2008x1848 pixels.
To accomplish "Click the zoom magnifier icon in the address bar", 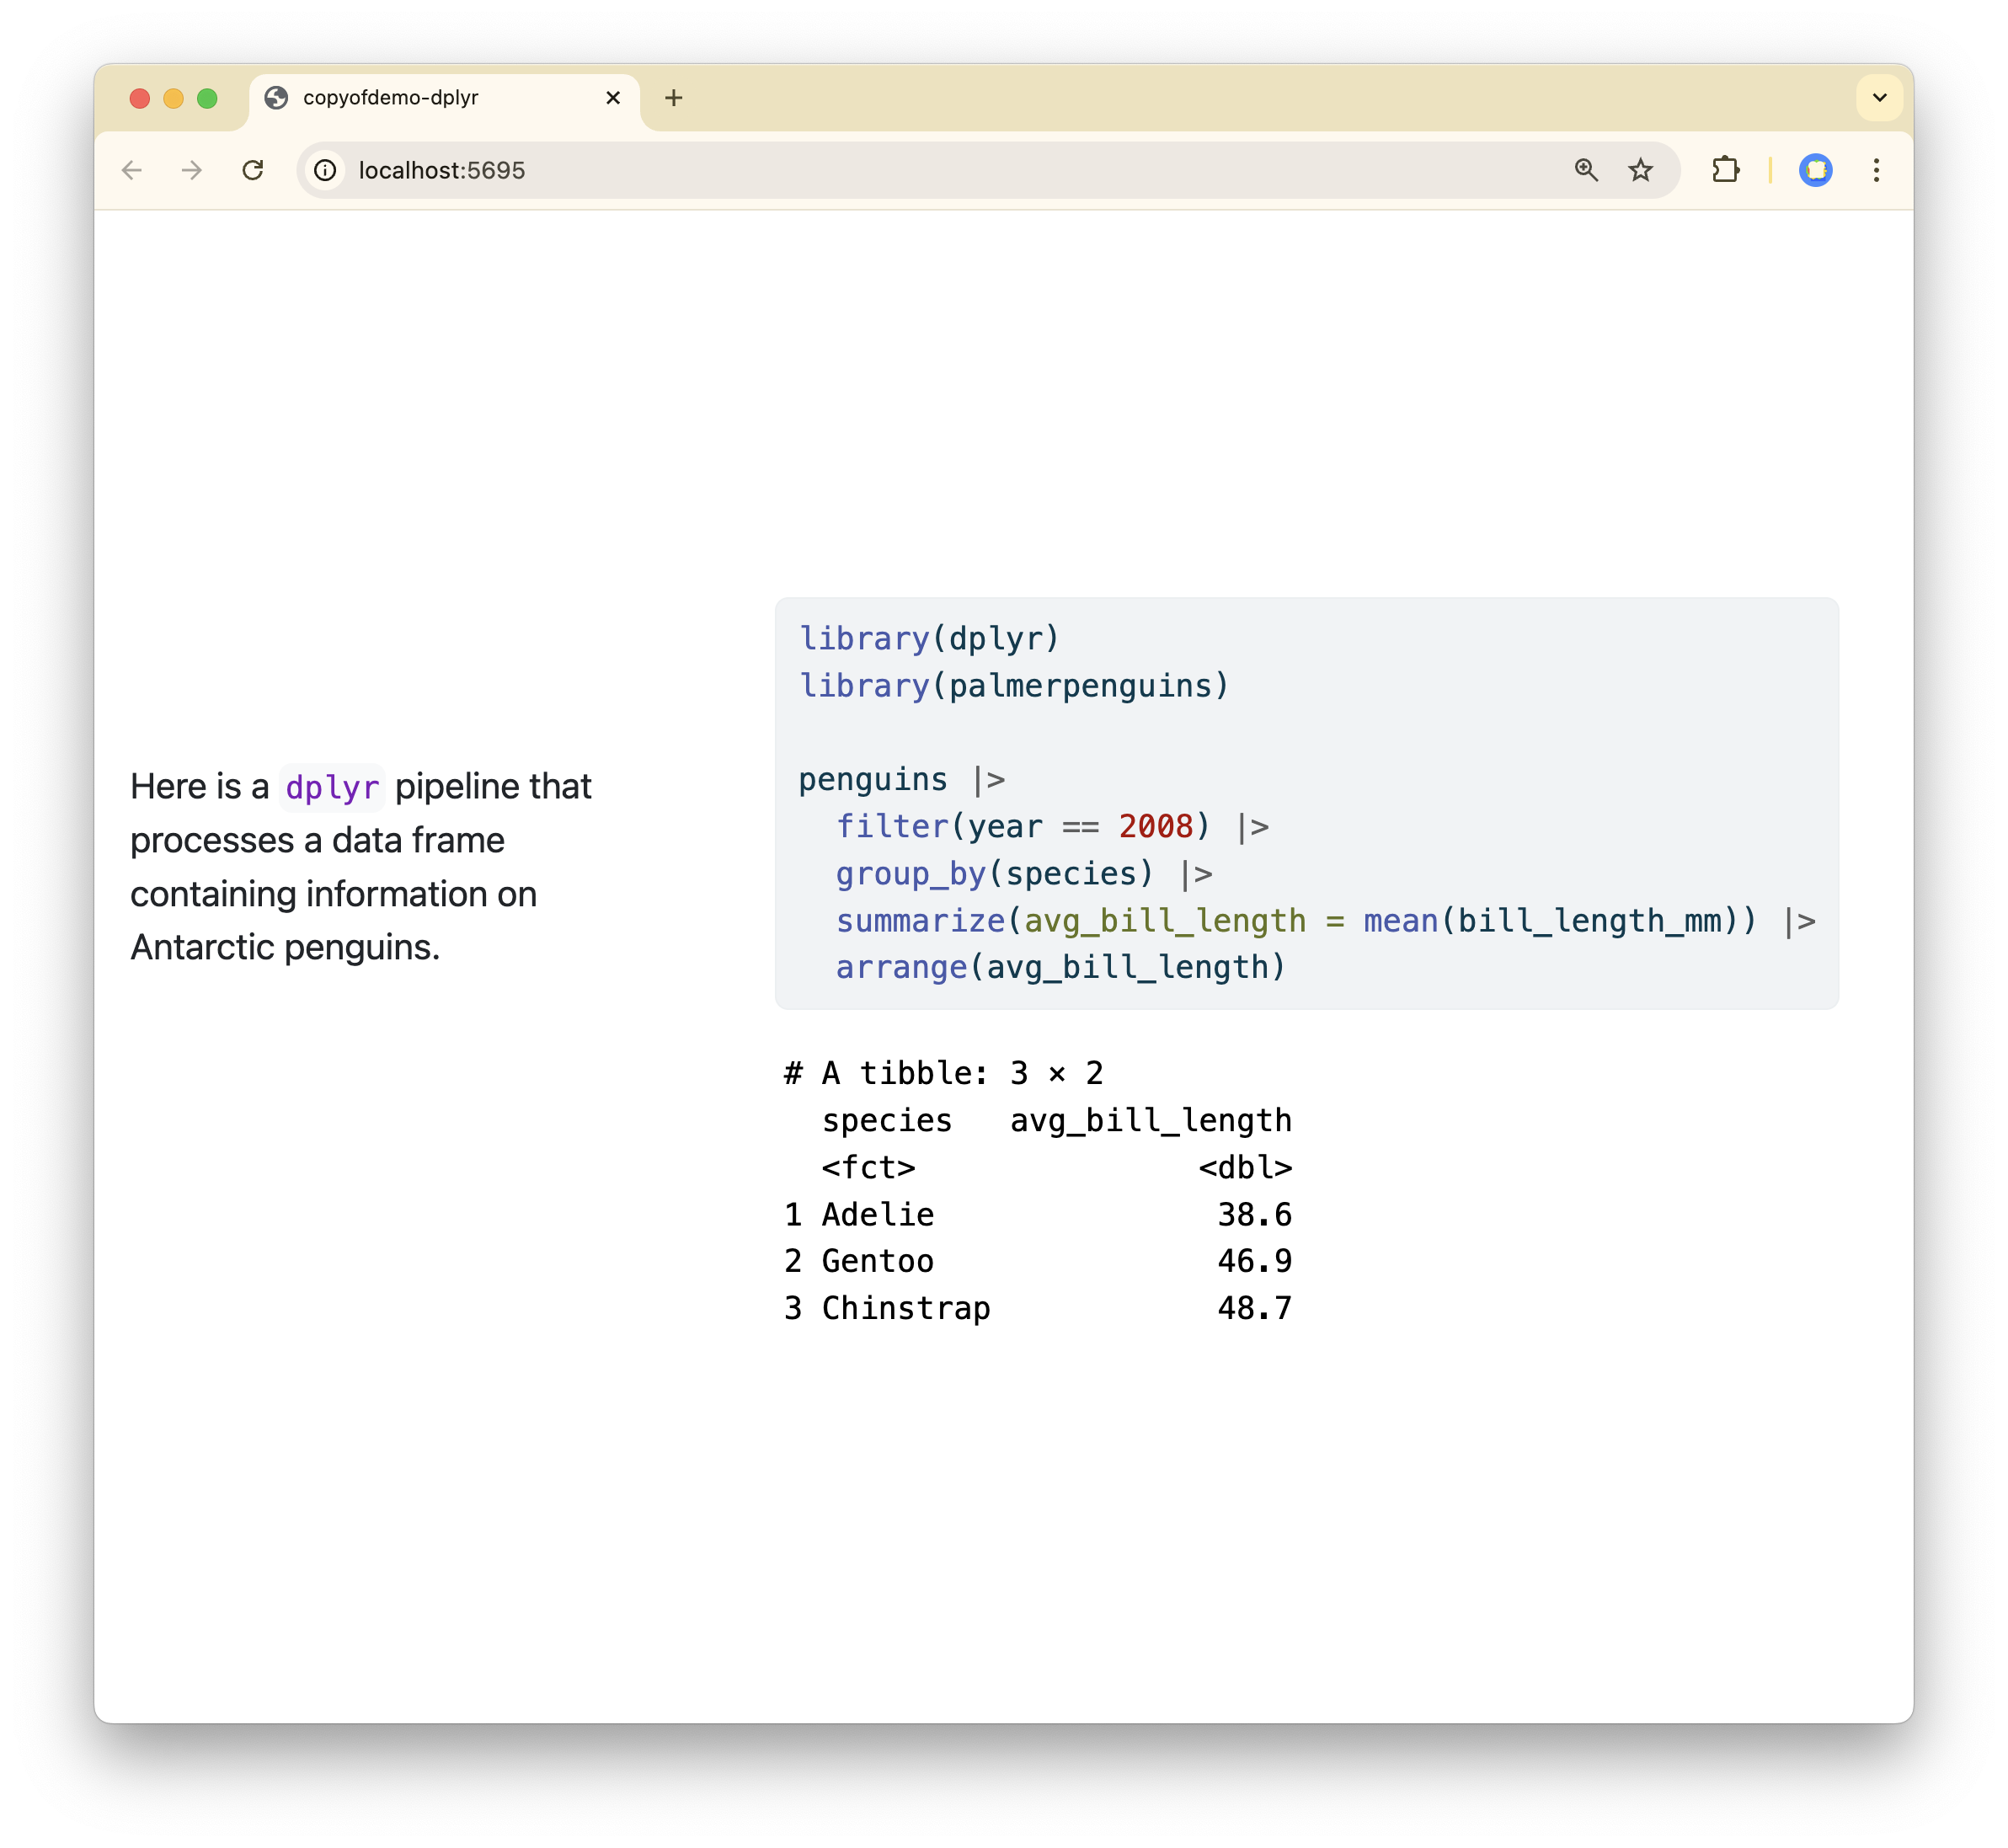I will [x=1586, y=170].
